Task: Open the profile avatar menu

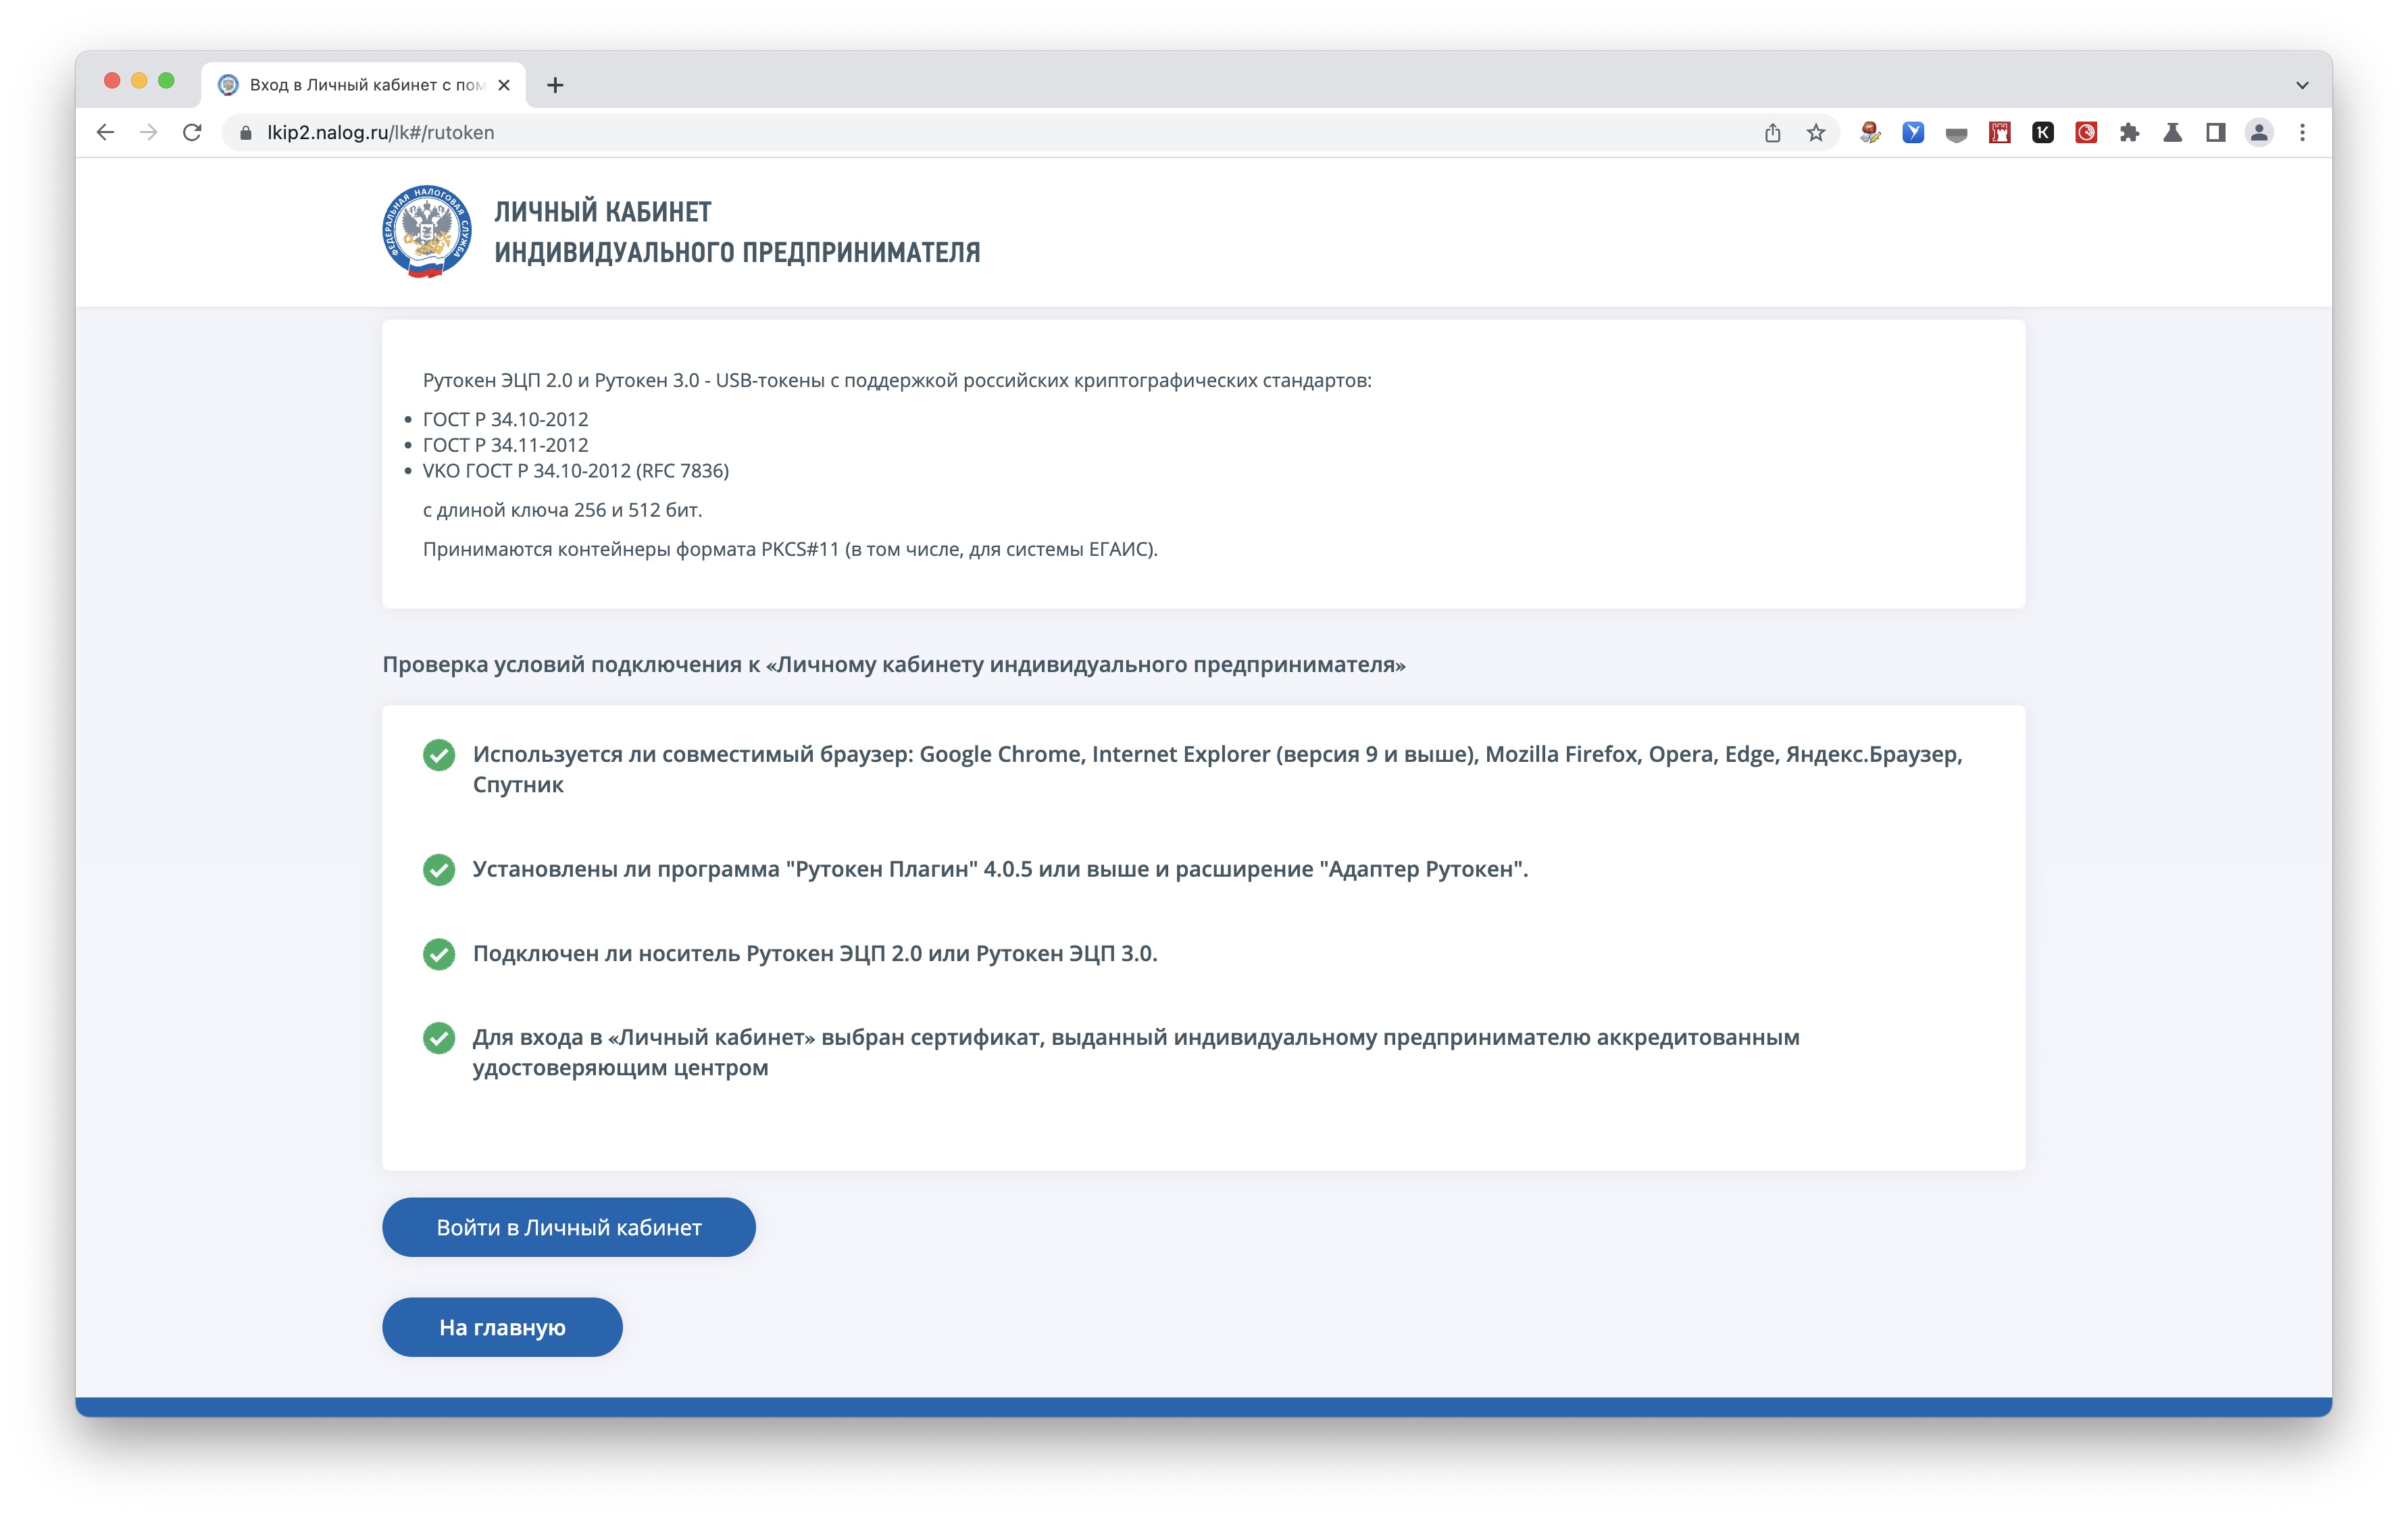Action: click(x=2258, y=133)
